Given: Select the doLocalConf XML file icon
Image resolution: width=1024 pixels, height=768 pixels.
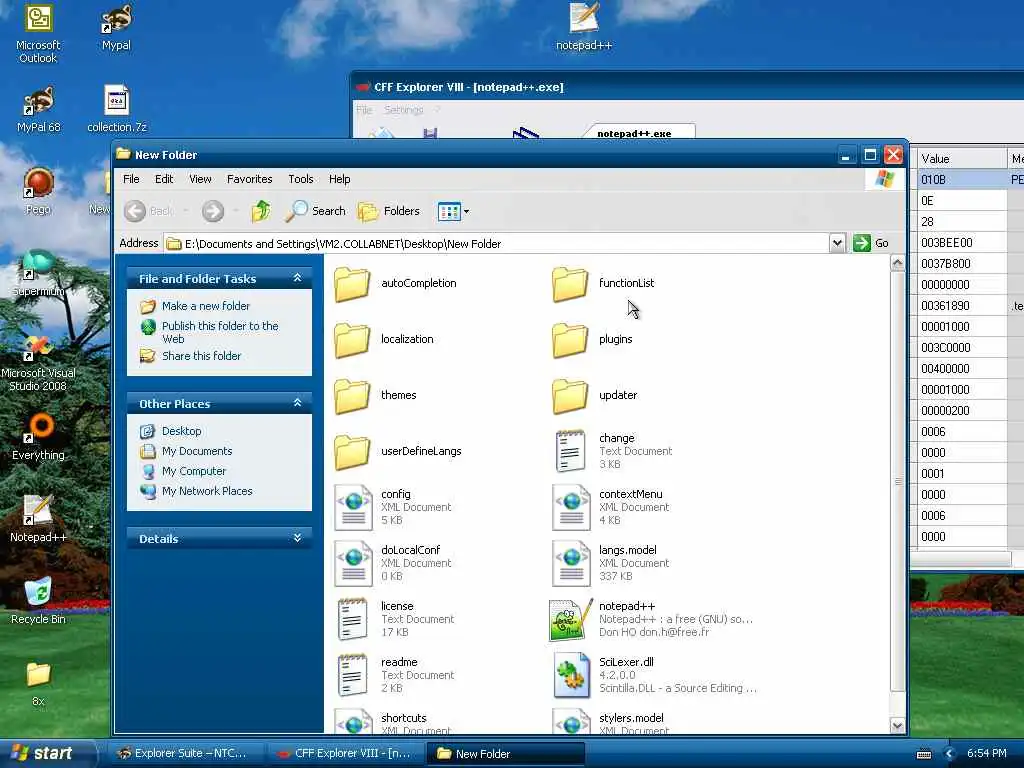Looking at the screenshot, I should pos(353,564).
